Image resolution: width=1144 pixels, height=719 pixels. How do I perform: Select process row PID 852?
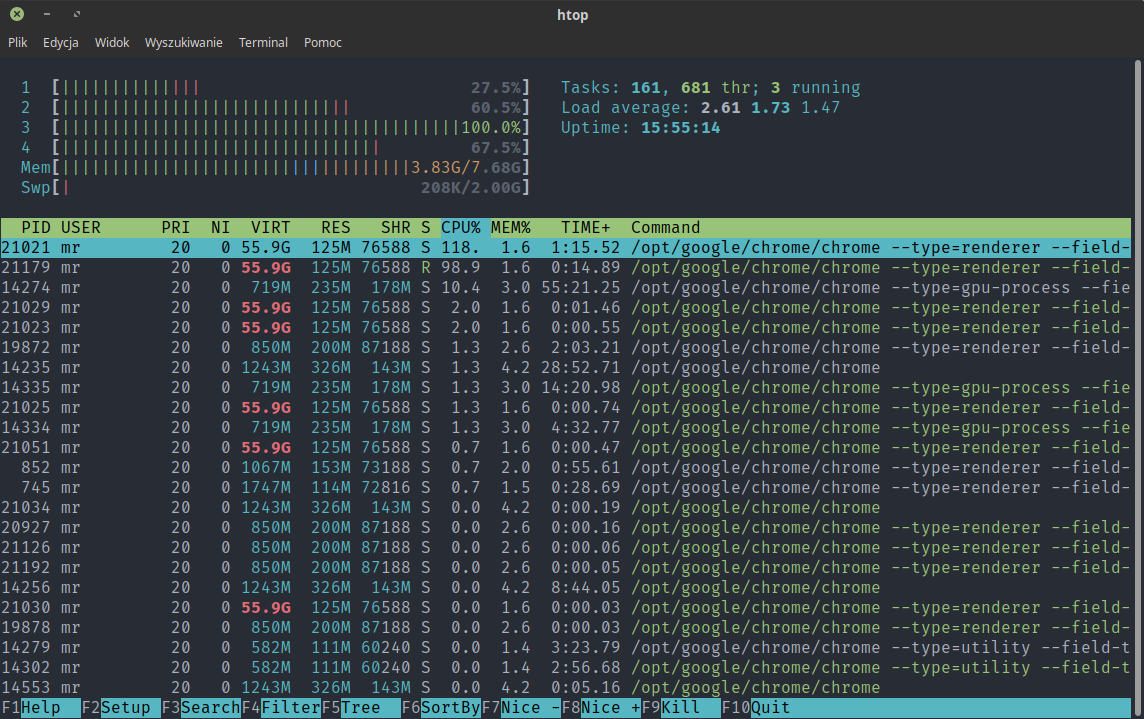(x=566, y=468)
